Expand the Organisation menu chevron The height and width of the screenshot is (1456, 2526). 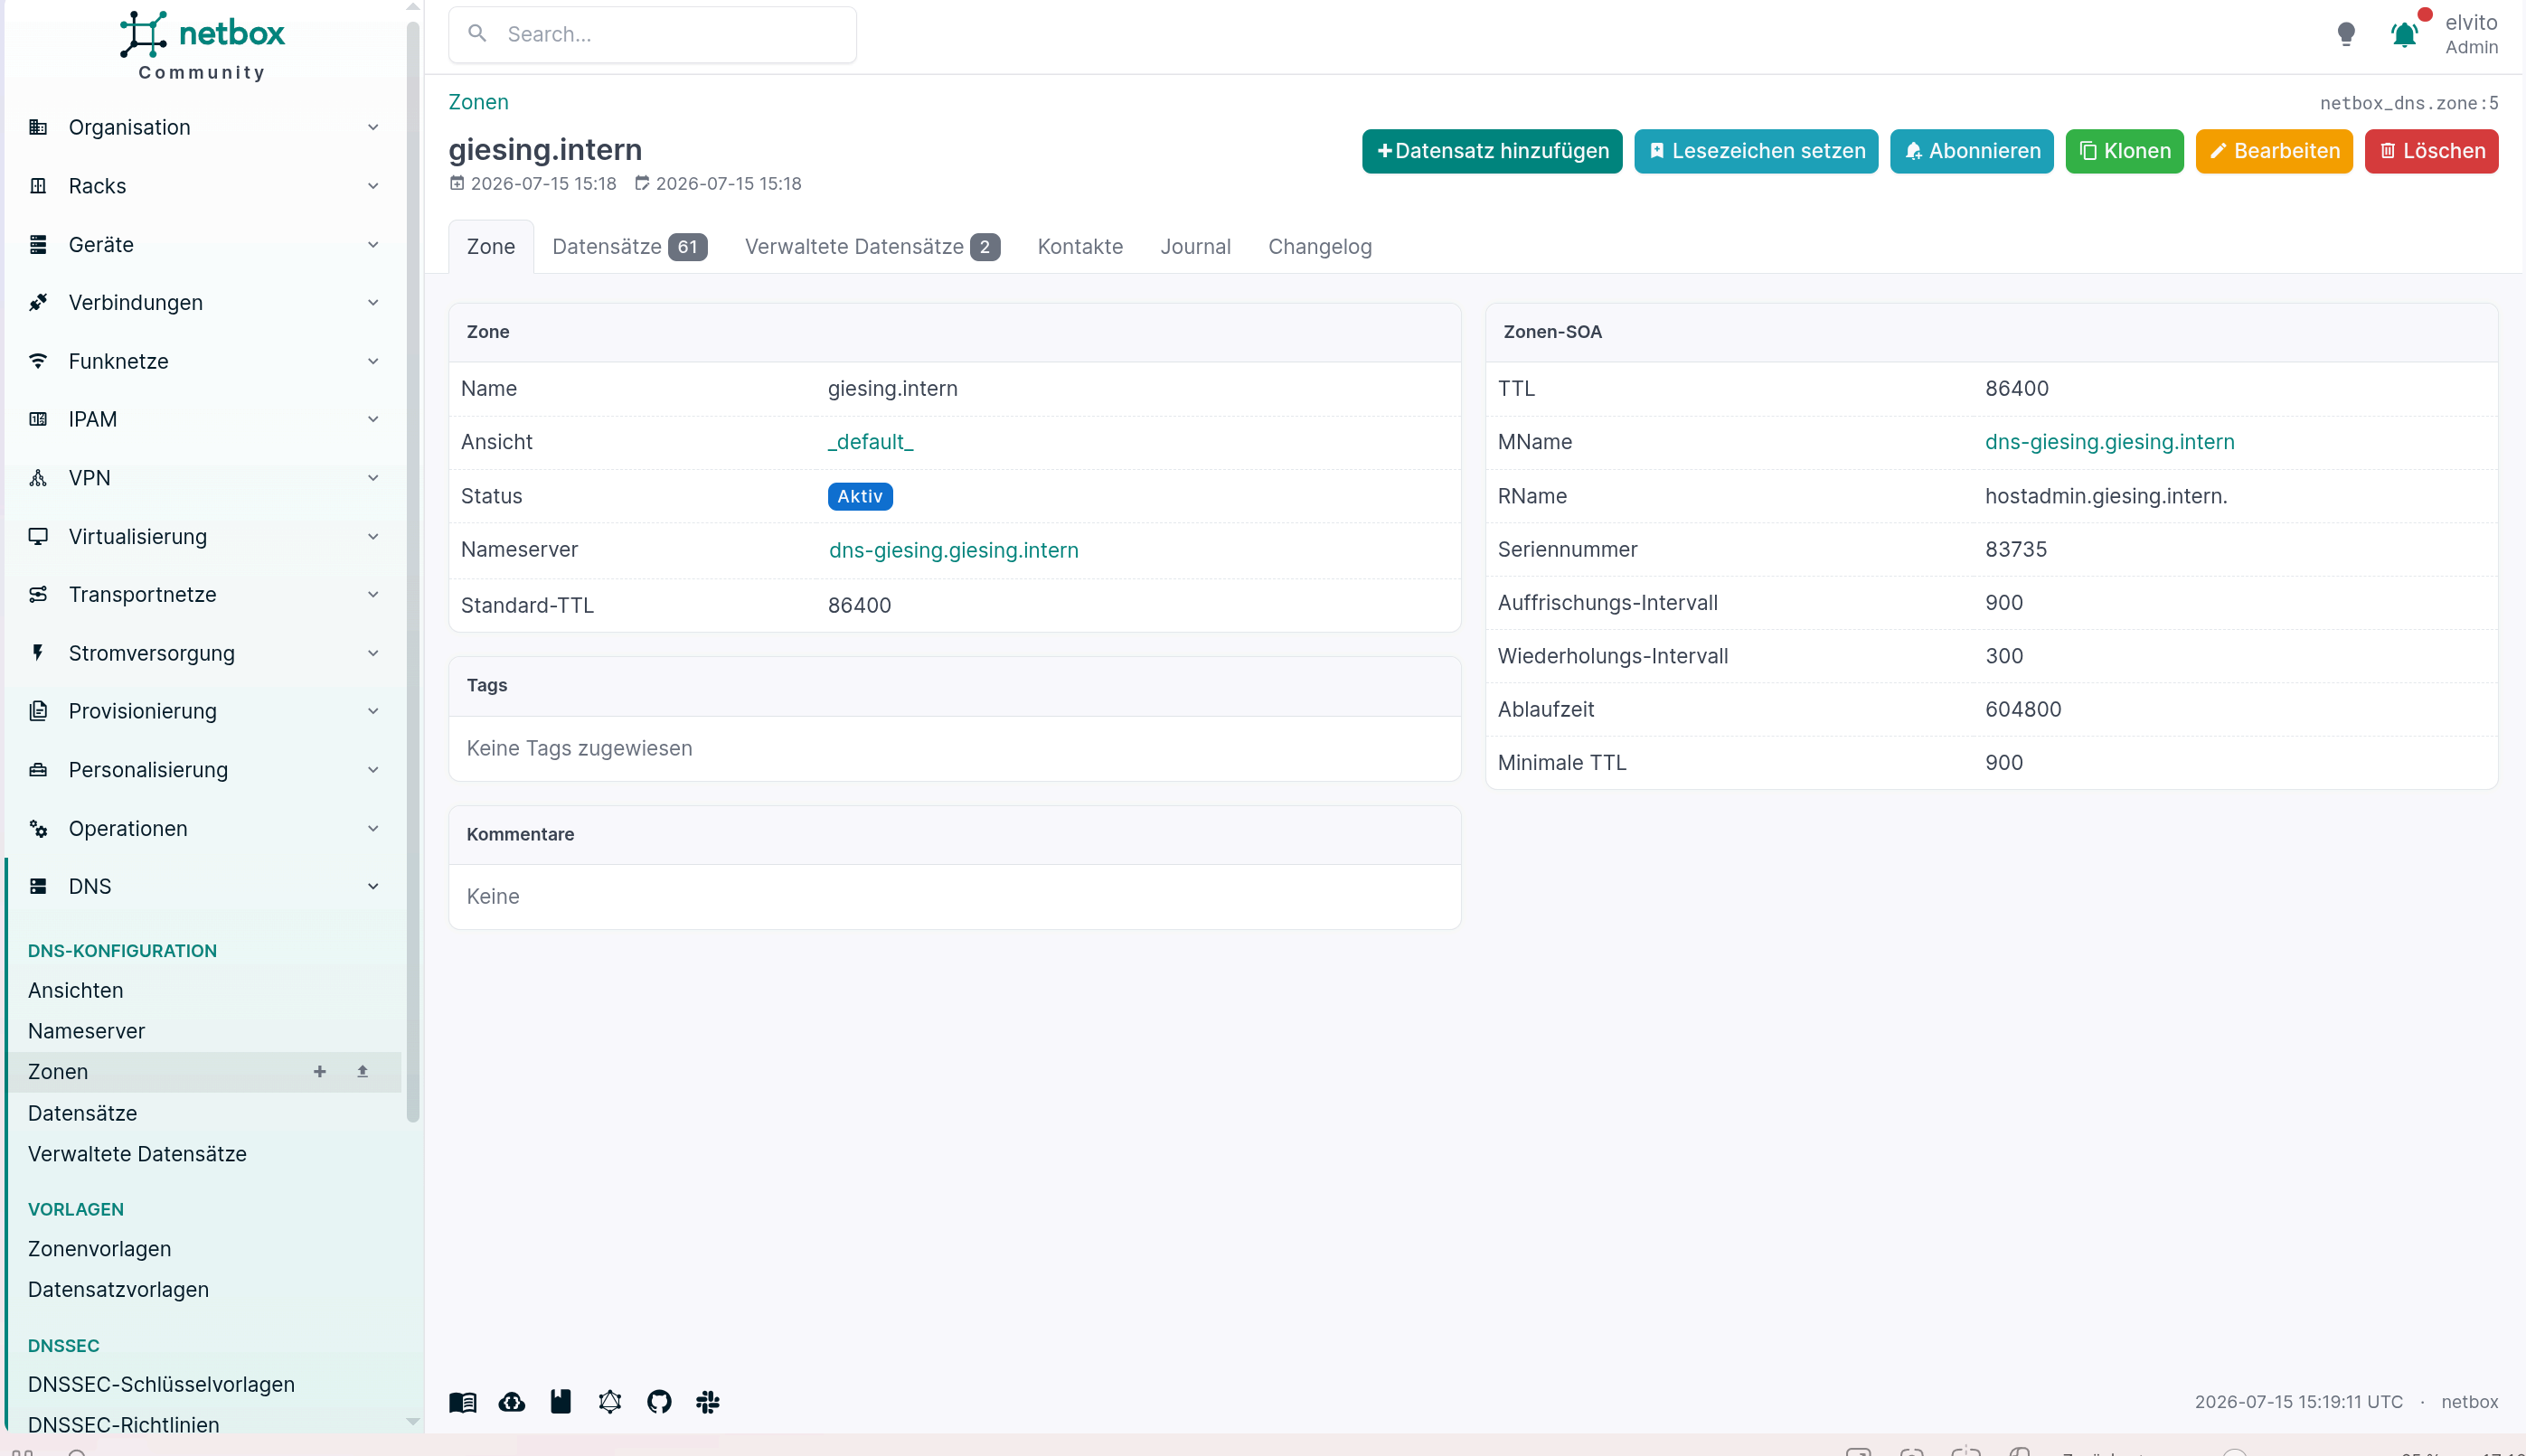[373, 127]
